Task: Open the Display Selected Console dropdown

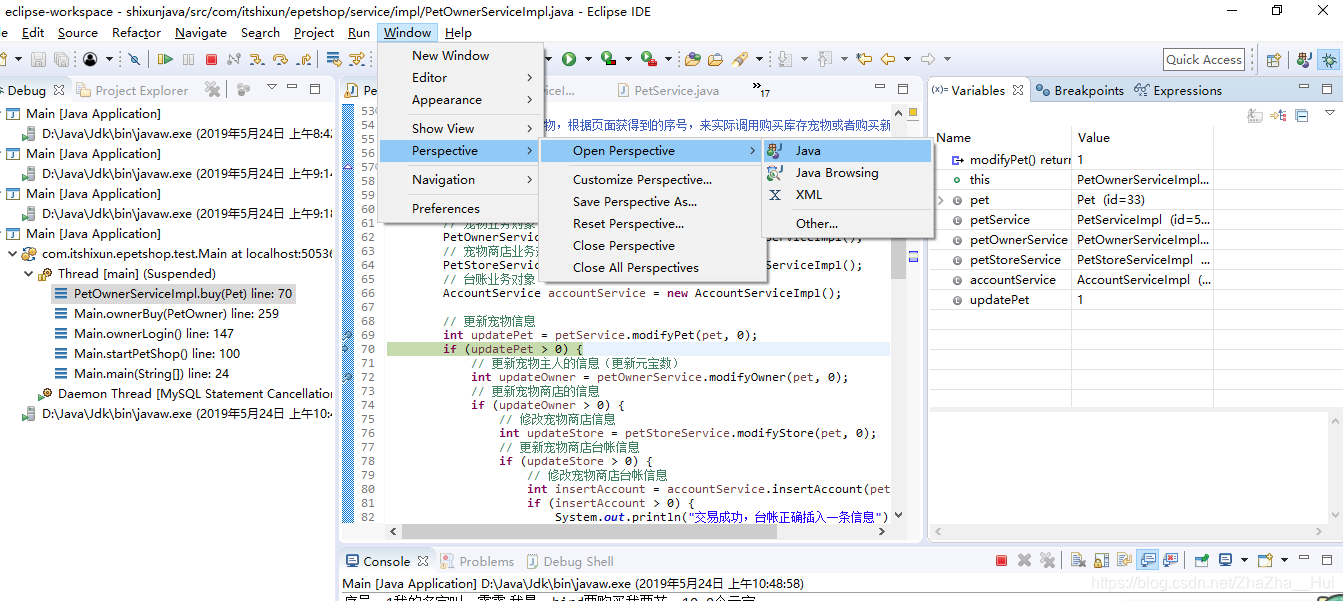Action: (1244, 560)
